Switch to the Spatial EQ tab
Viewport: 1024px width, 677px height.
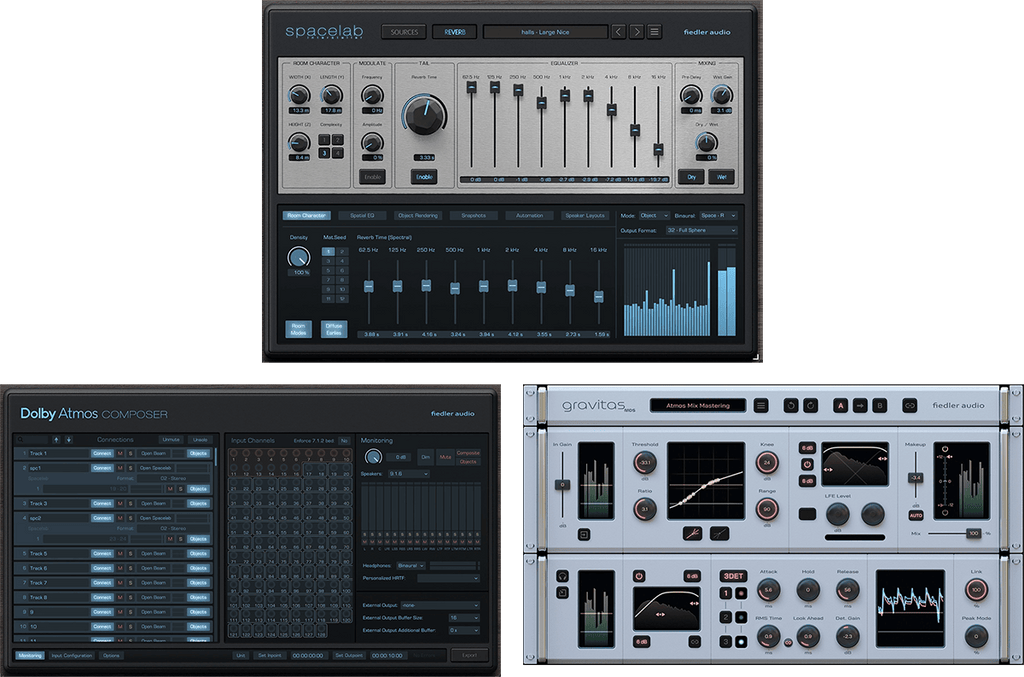(362, 215)
